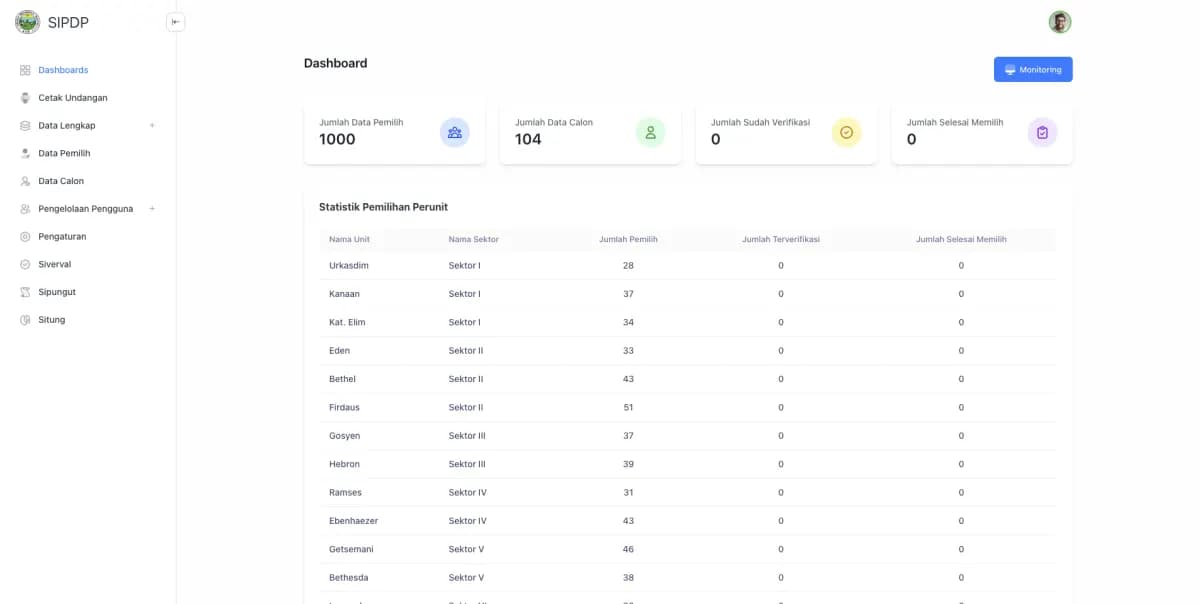Click the Dashboards grid icon
This screenshot has width=1200, height=604.
click(x=26, y=70)
